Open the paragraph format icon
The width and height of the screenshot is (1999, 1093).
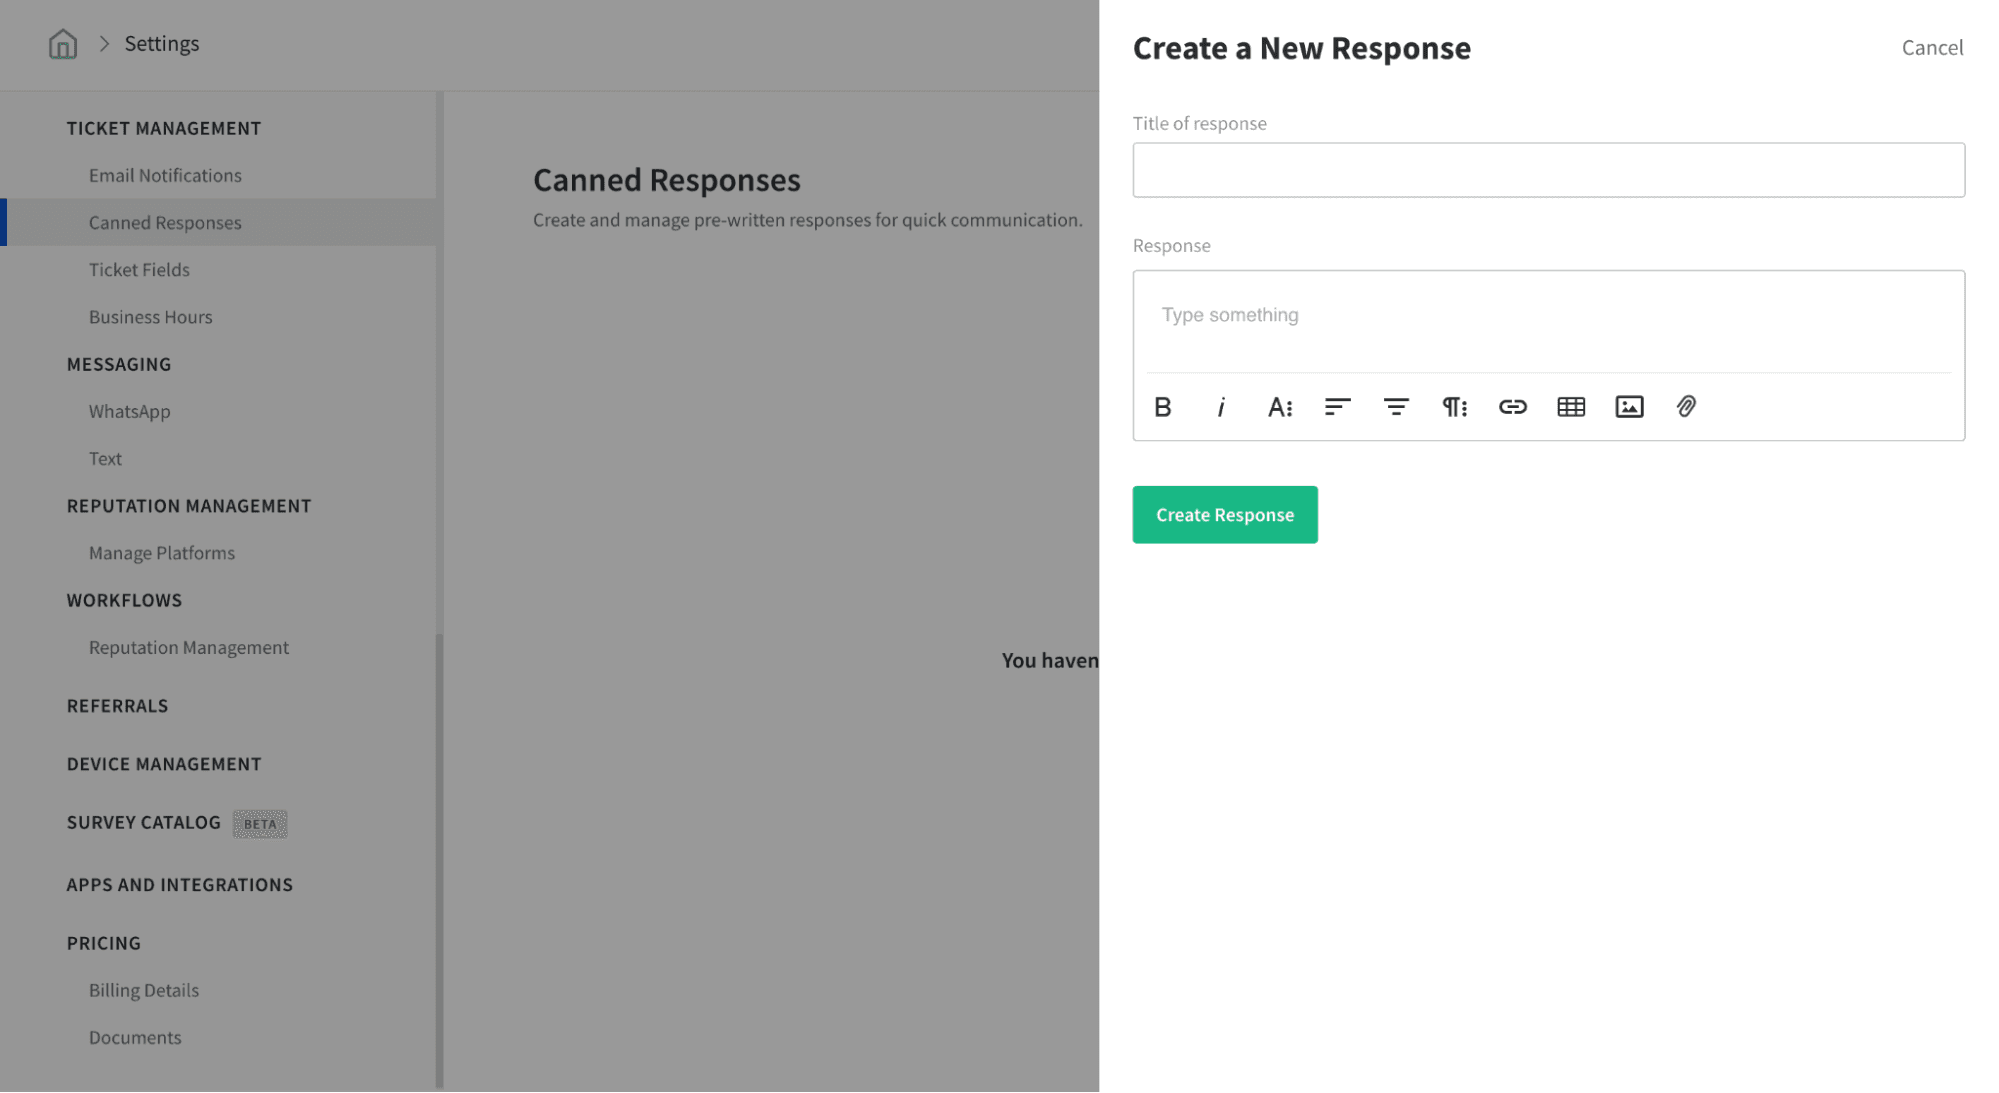click(x=1454, y=407)
